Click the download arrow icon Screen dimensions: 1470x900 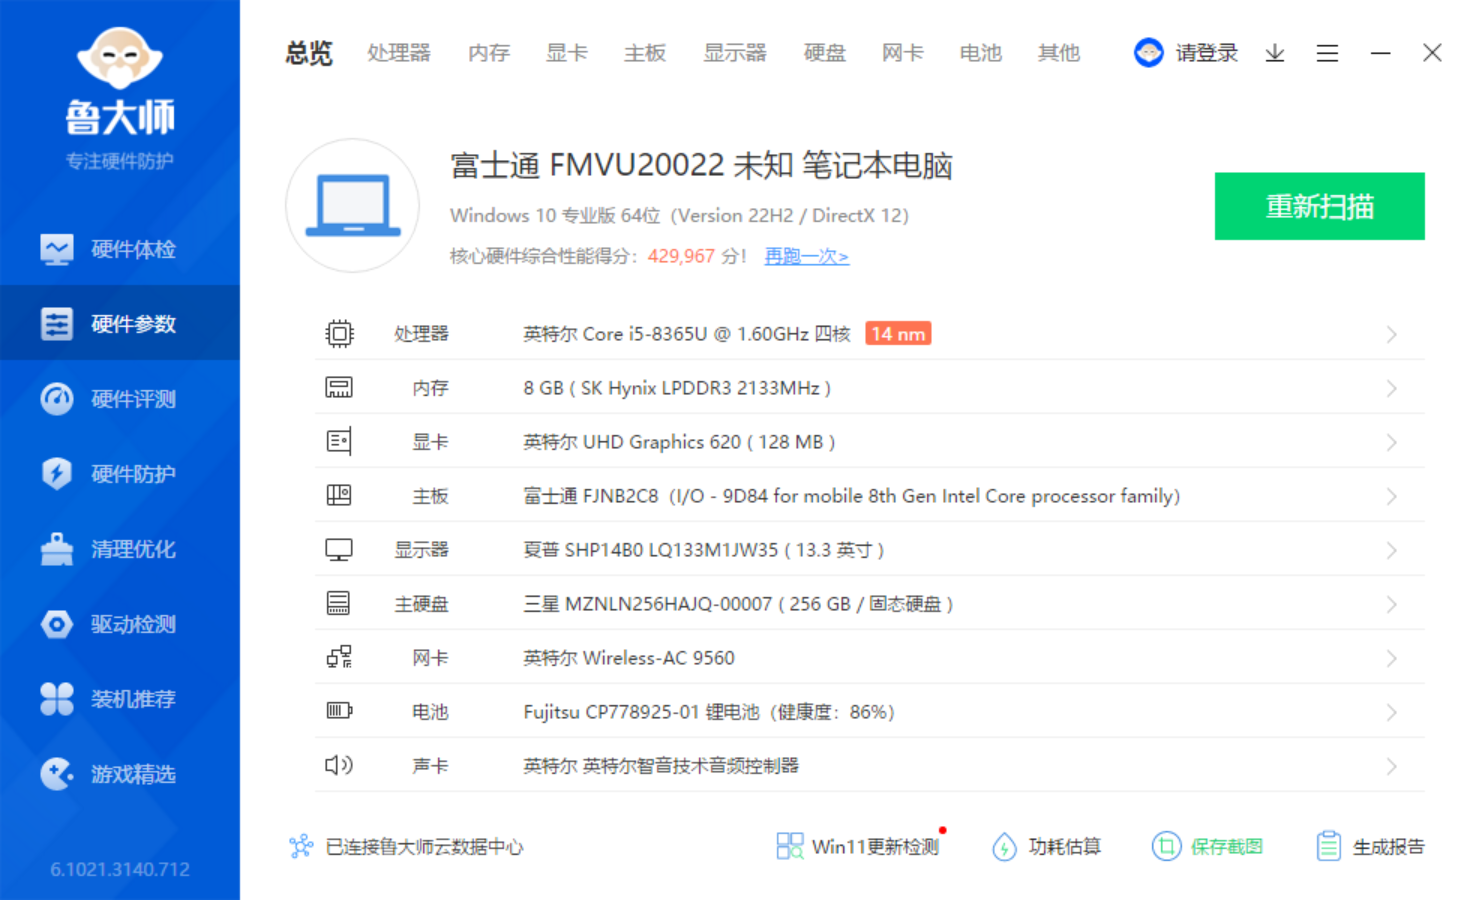point(1275,53)
